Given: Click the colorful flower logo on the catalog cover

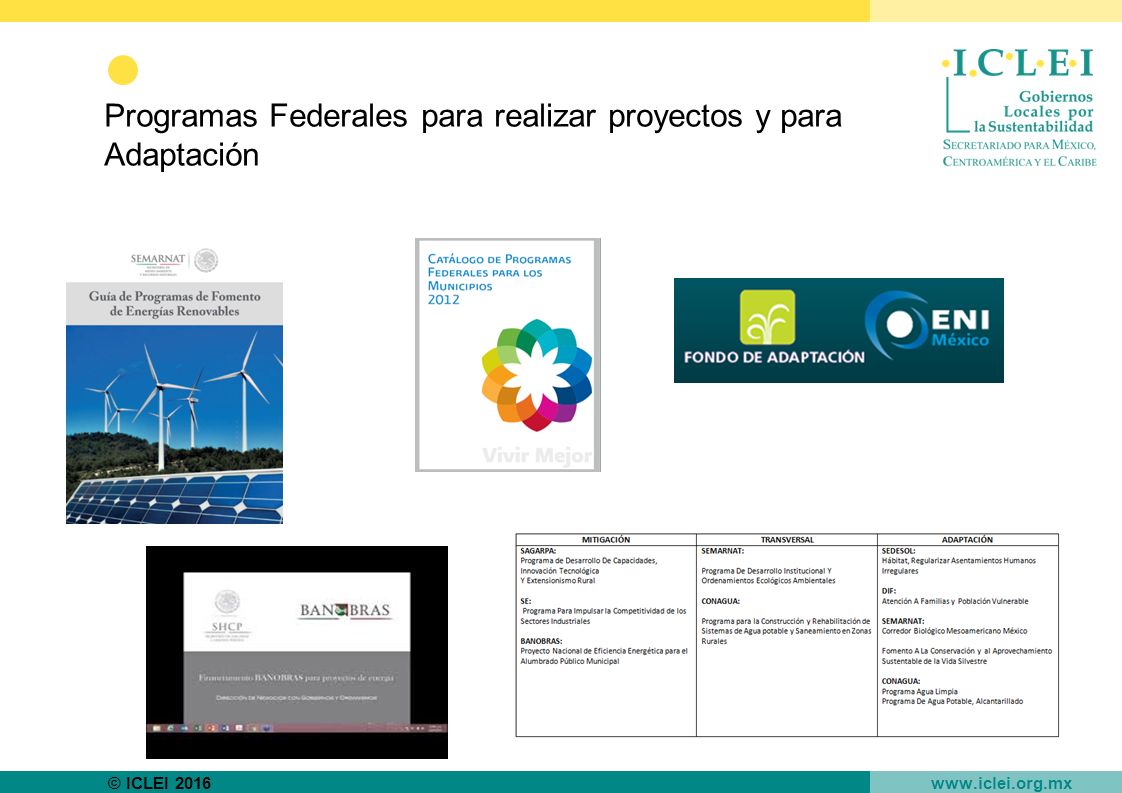Looking at the screenshot, I should [x=537, y=375].
